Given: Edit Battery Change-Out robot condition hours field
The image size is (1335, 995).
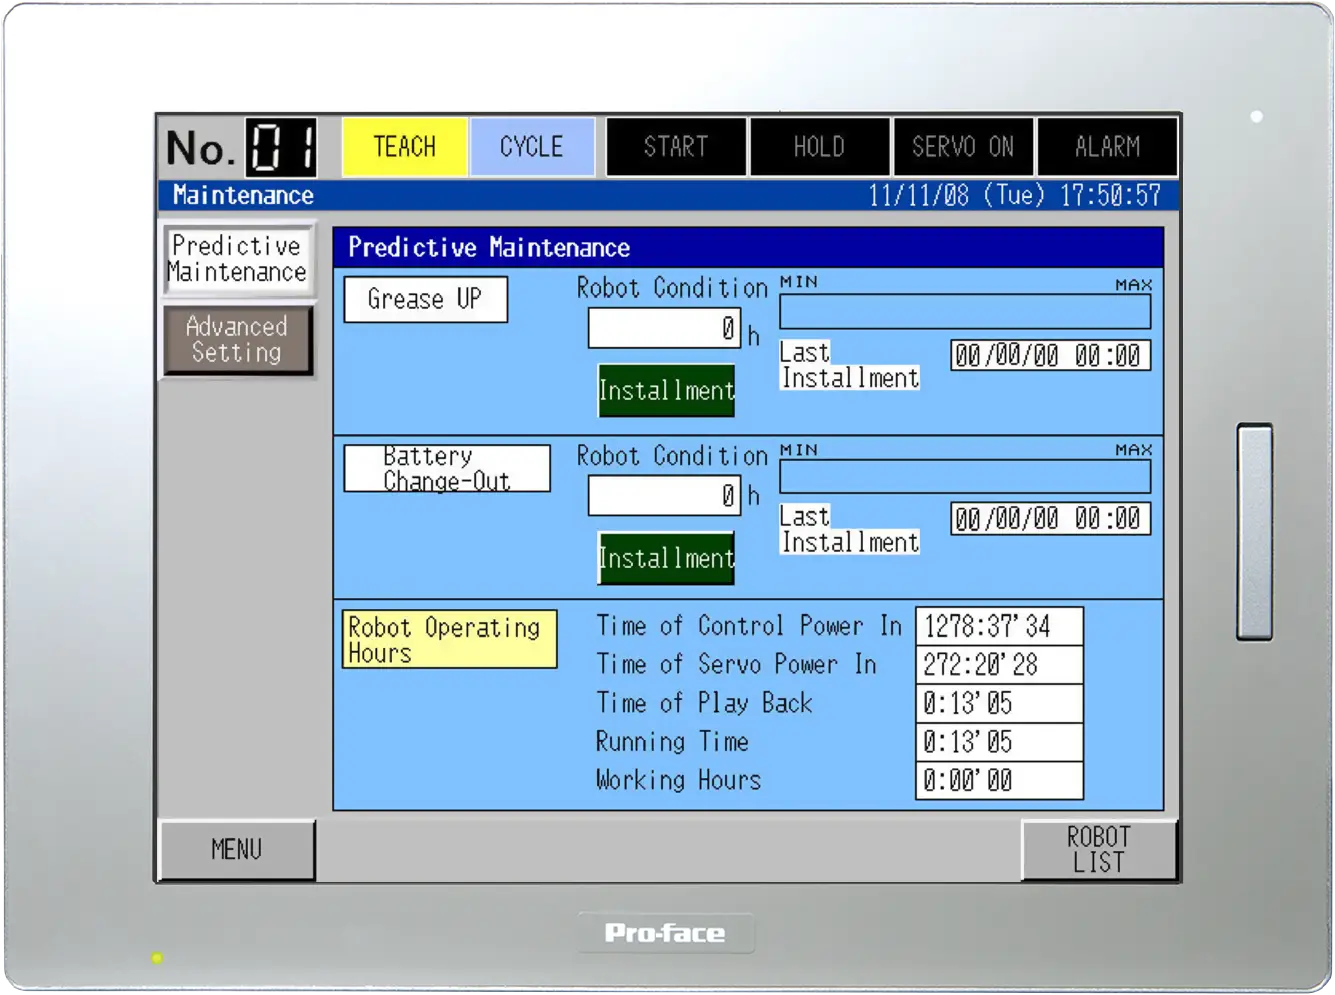Looking at the screenshot, I should [x=664, y=495].
